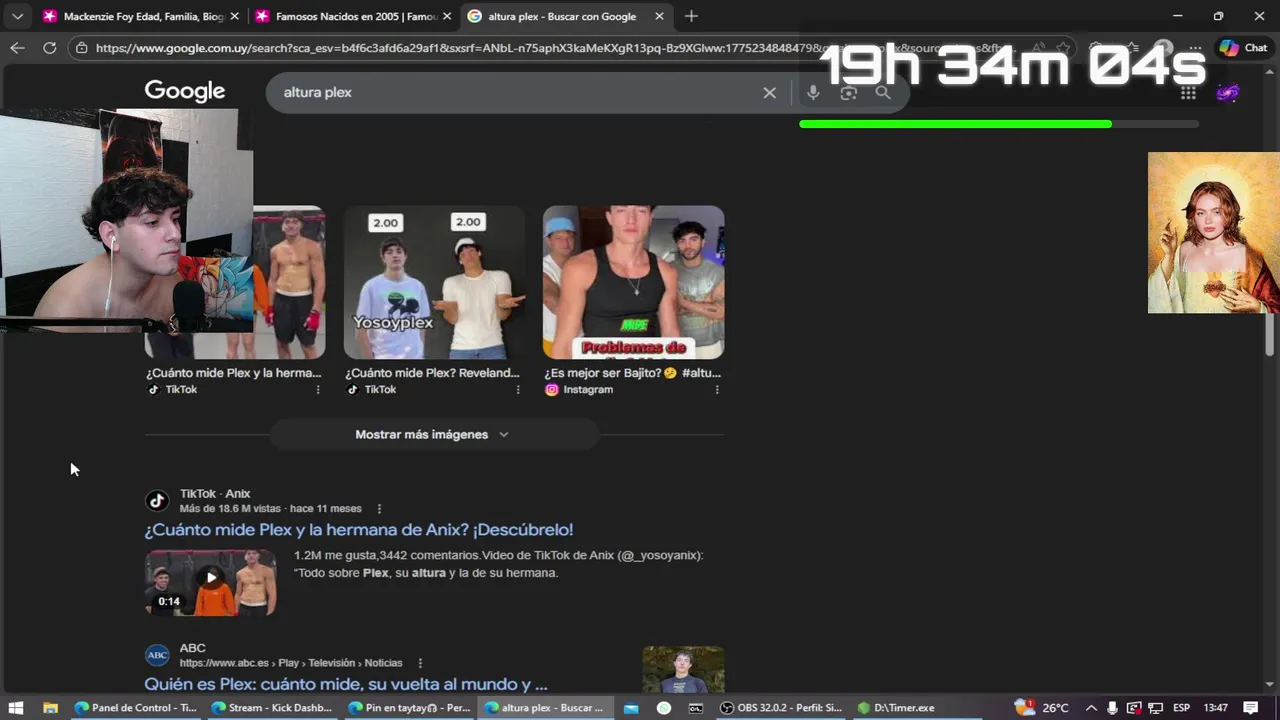
Task: Submit search with magnifier icon
Action: point(883,92)
